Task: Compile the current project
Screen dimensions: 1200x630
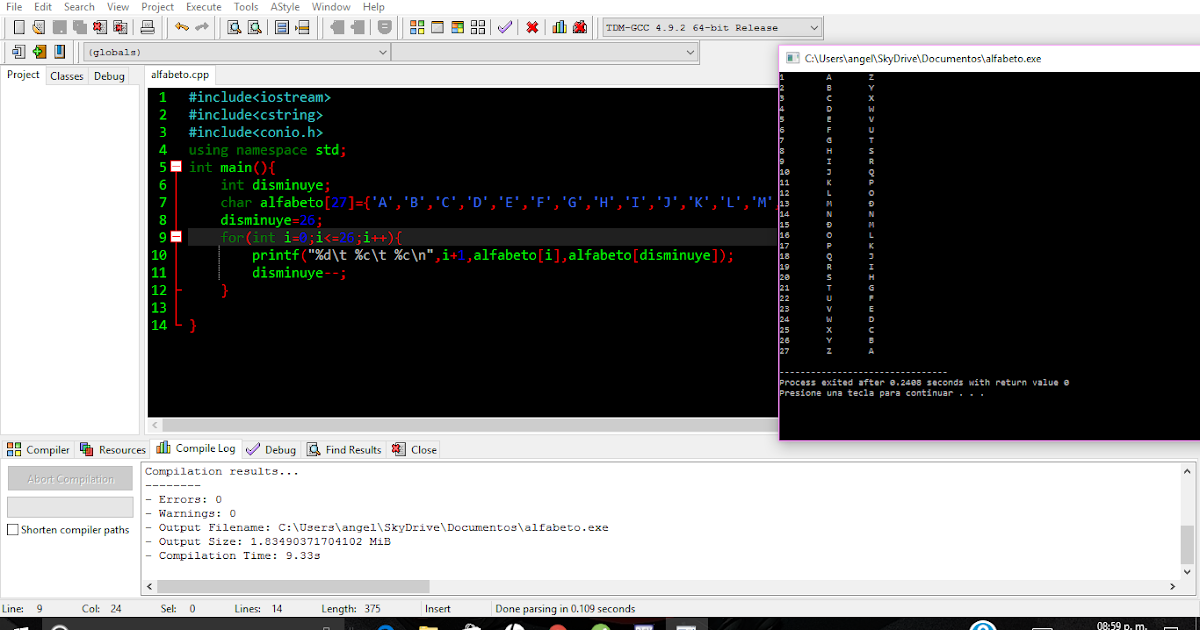Action: pos(417,27)
